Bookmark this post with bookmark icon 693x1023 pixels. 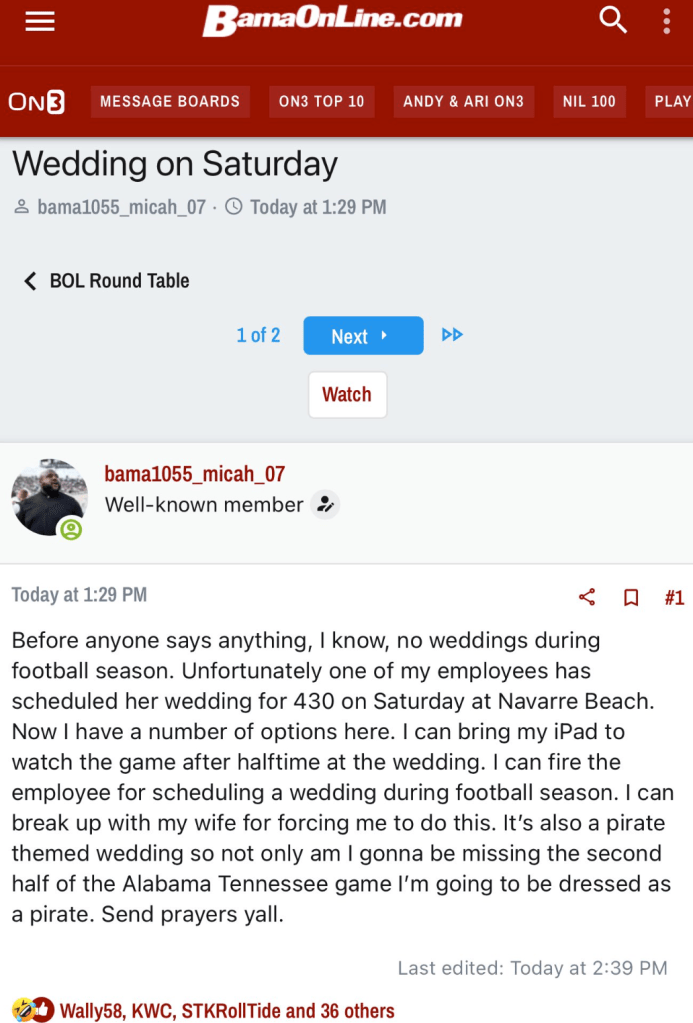[x=631, y=597]
